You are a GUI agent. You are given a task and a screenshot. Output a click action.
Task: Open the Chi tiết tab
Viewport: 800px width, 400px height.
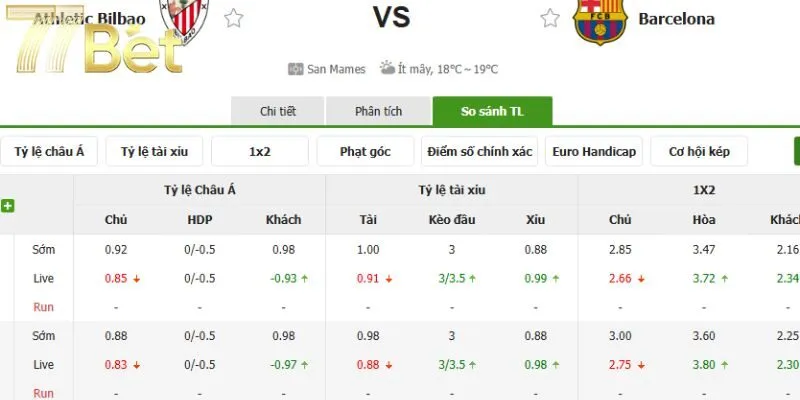point(278,111)
